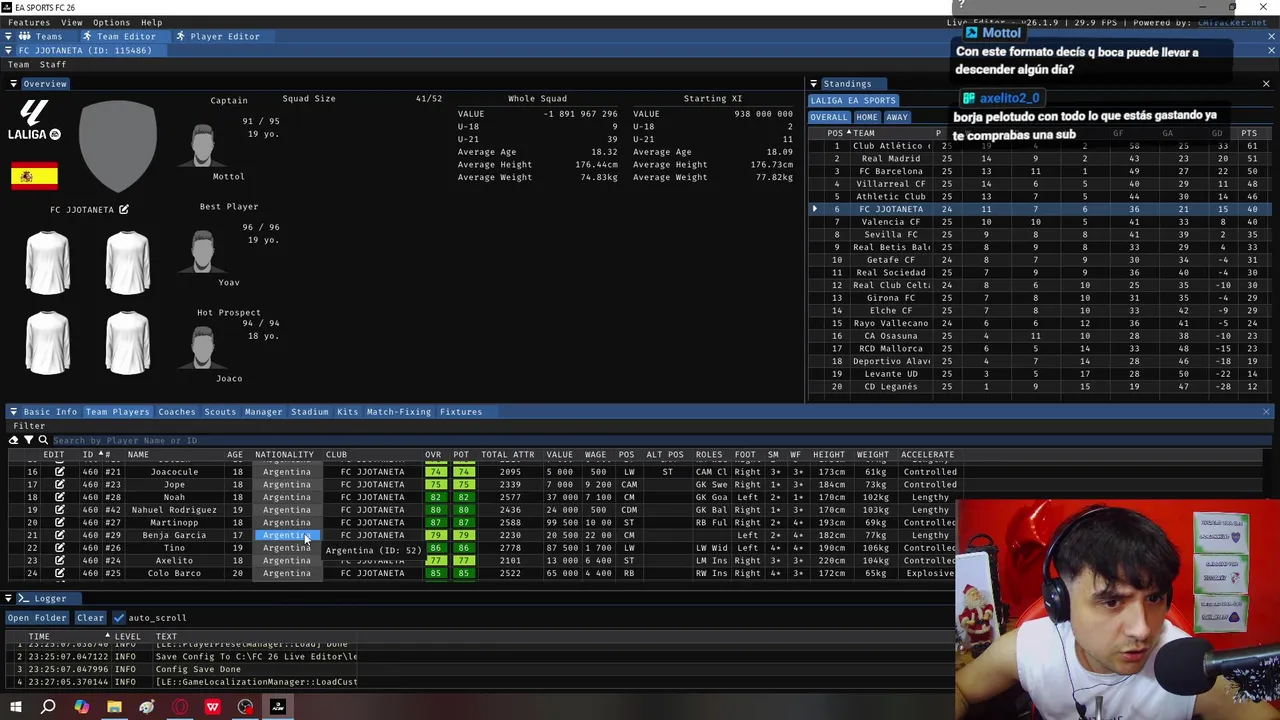Switch to Basic Info tab
This screenshot has width=1280, height=720.
[x=50, y=412]
